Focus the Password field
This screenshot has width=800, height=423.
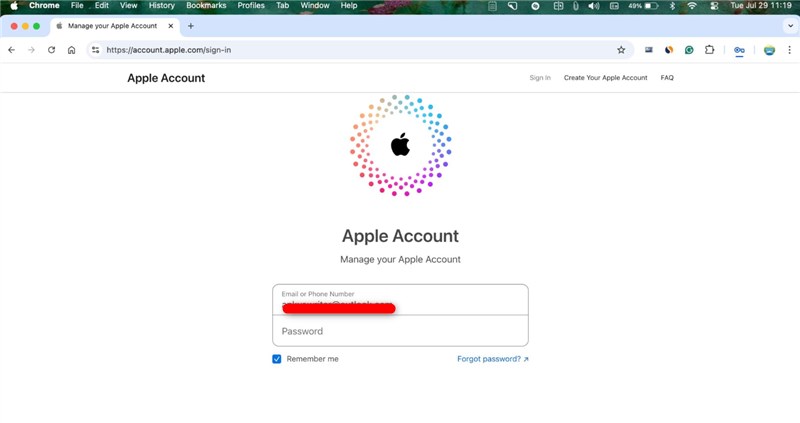point(401,331)
